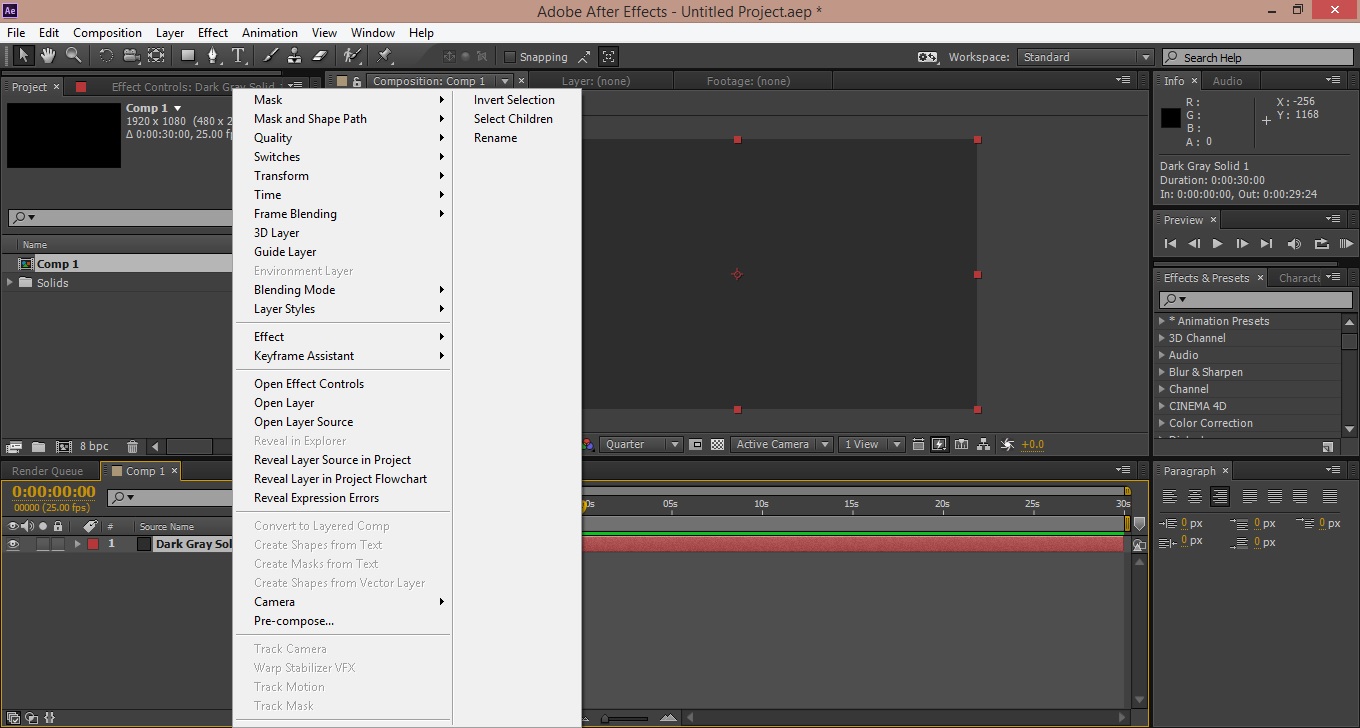Toggle Layer Switches pane icon in the timeline
The width and height of the screenshot is (1360, 728).
point(13,717)
